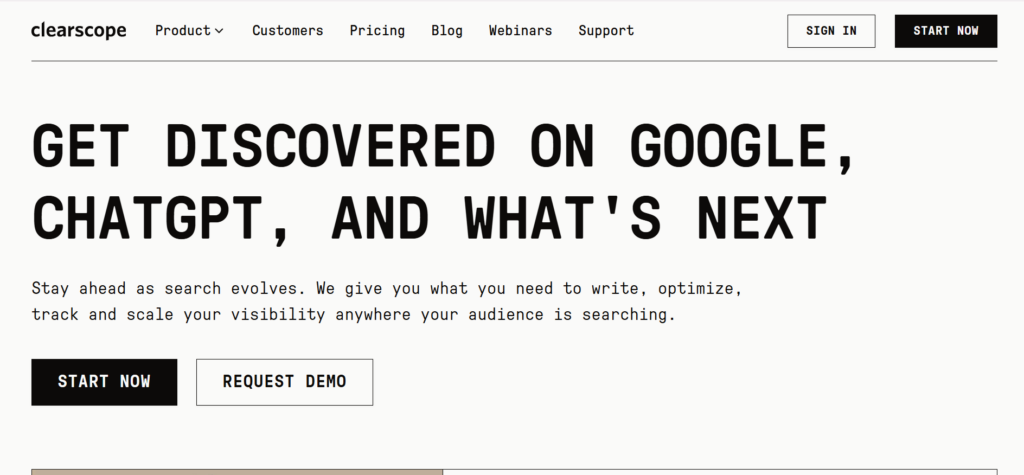Click START NOW below the hero text
Viewport: 1024px width, 475px height.
[104, 382]
